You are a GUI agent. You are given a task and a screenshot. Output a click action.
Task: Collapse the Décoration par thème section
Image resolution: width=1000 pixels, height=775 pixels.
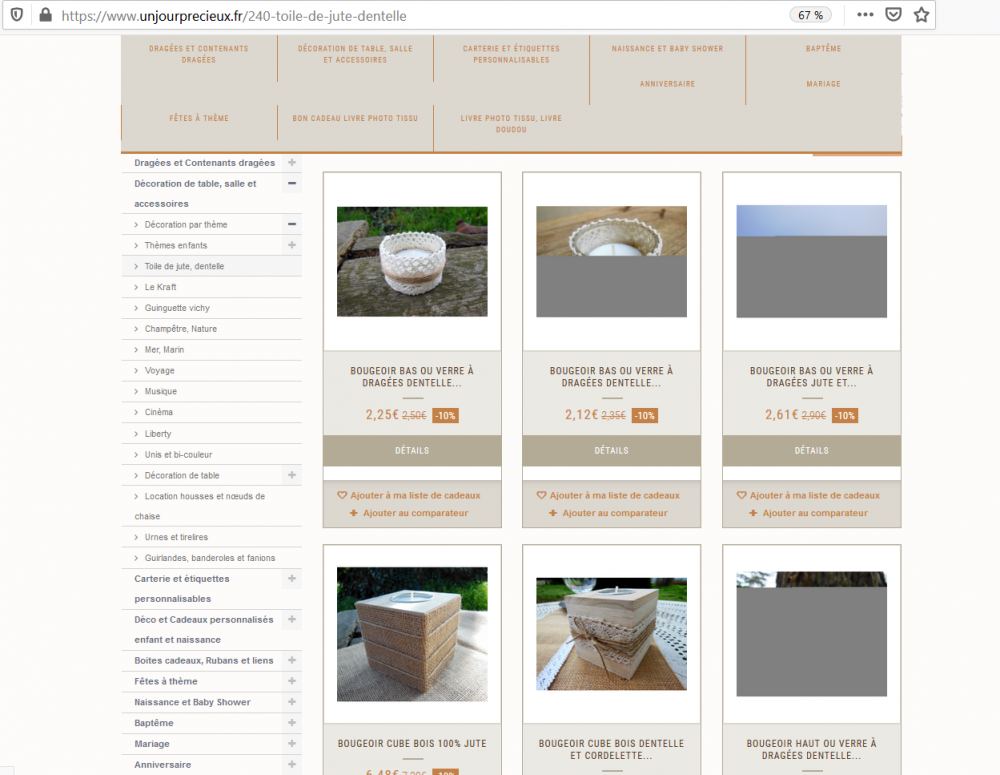(291, 224)
